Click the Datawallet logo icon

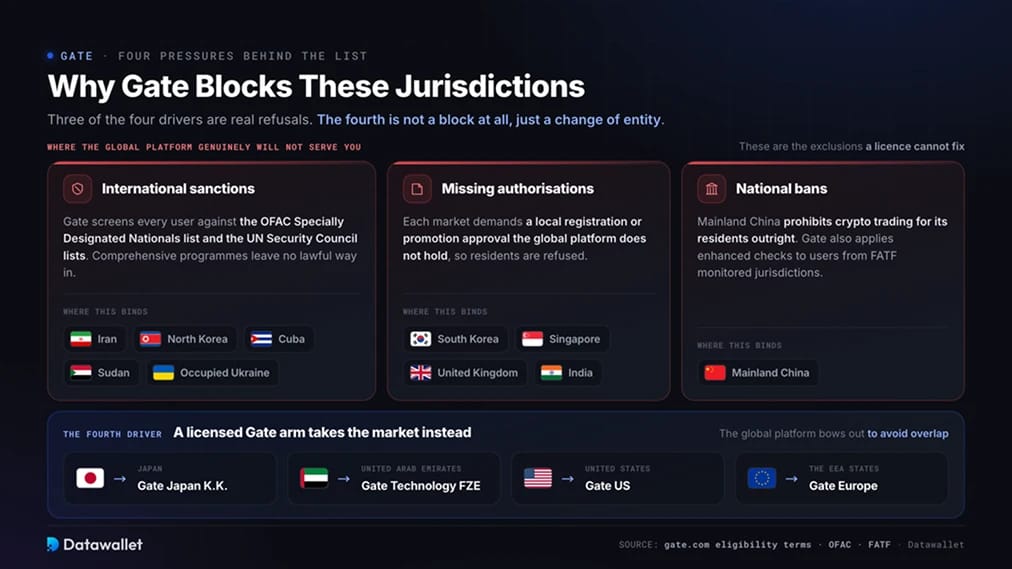[x=53, y=544]
